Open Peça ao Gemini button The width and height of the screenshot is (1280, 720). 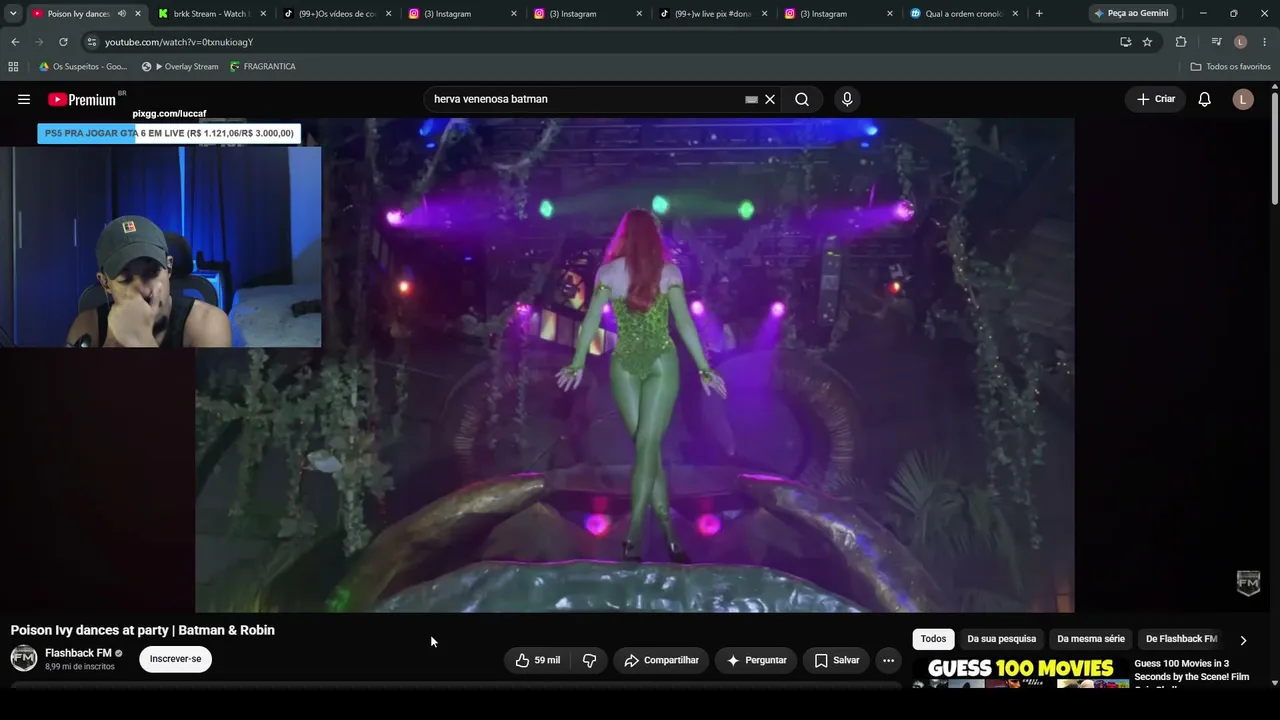1130,14
